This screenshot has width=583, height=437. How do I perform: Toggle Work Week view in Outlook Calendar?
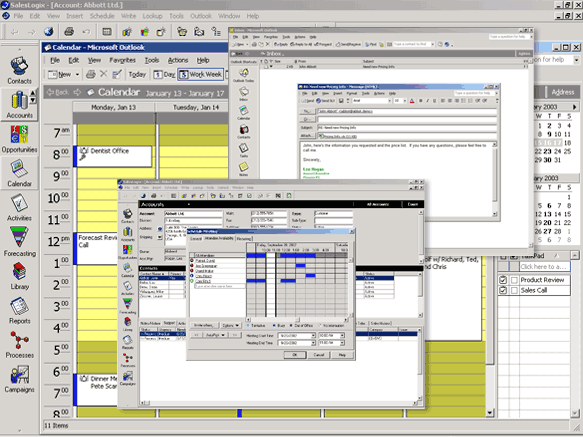(x=201, y=74)
